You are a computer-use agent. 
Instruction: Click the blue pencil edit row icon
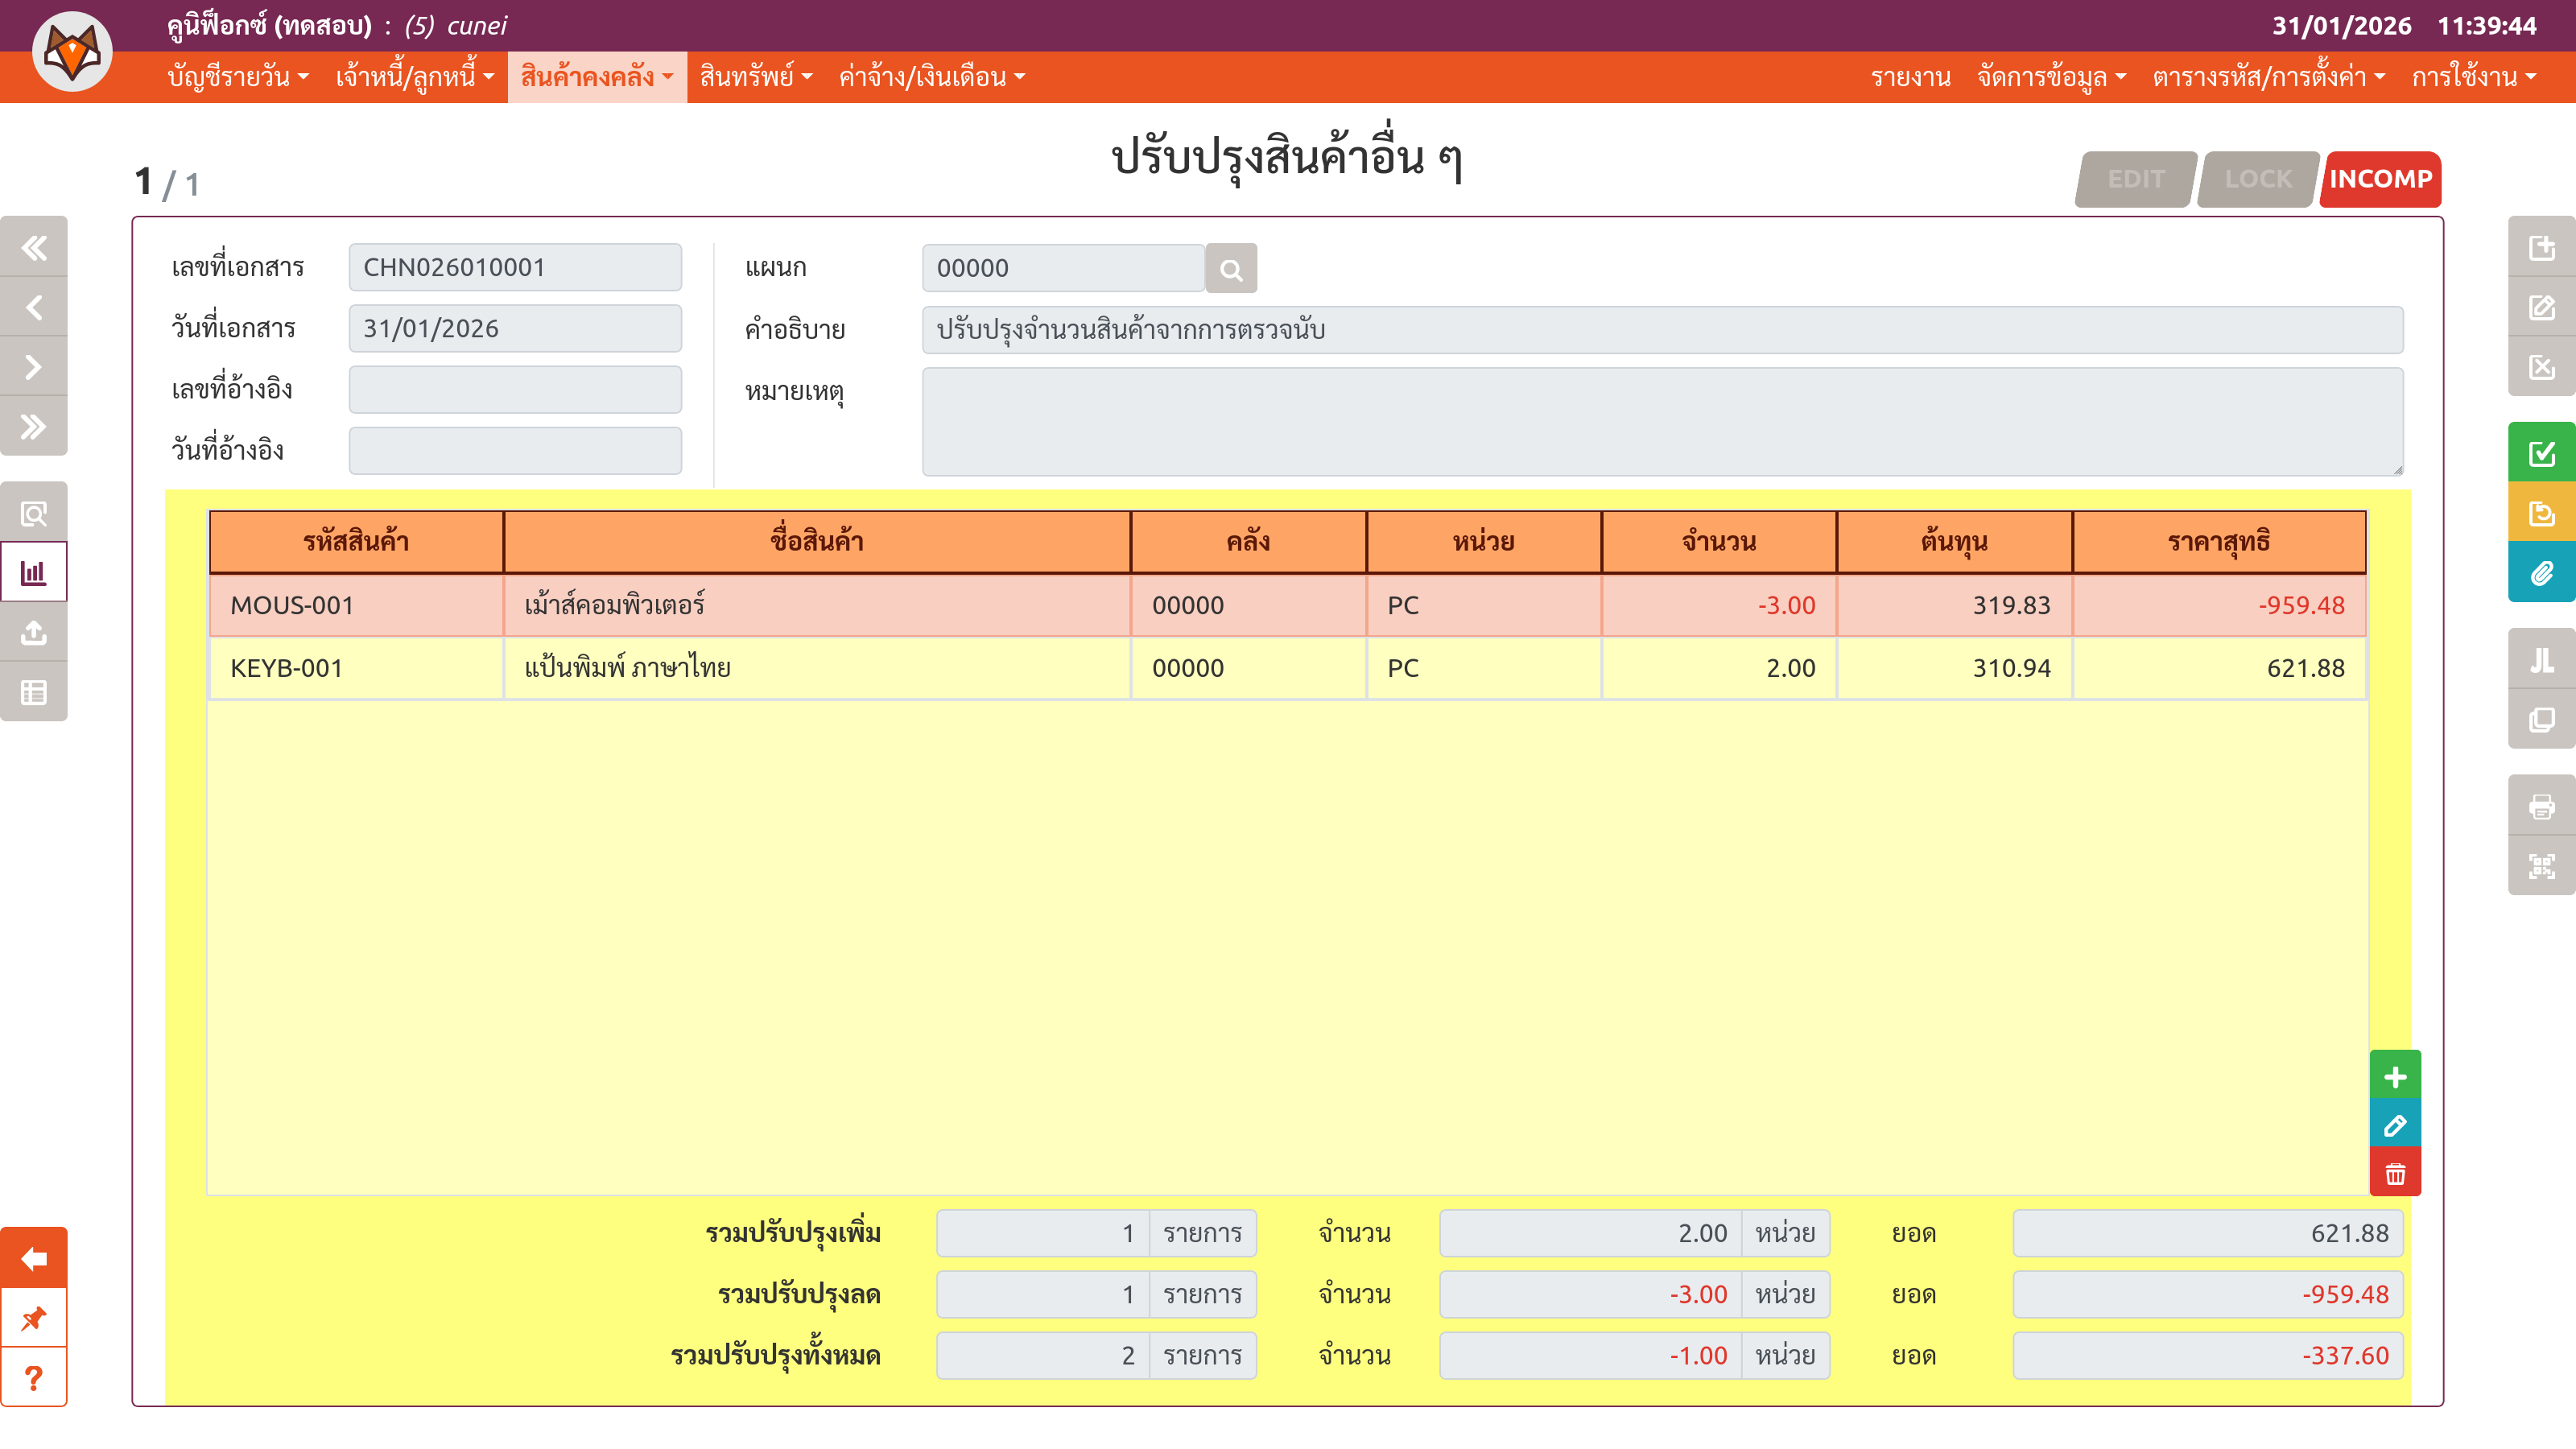(x=2394, y=1125)
